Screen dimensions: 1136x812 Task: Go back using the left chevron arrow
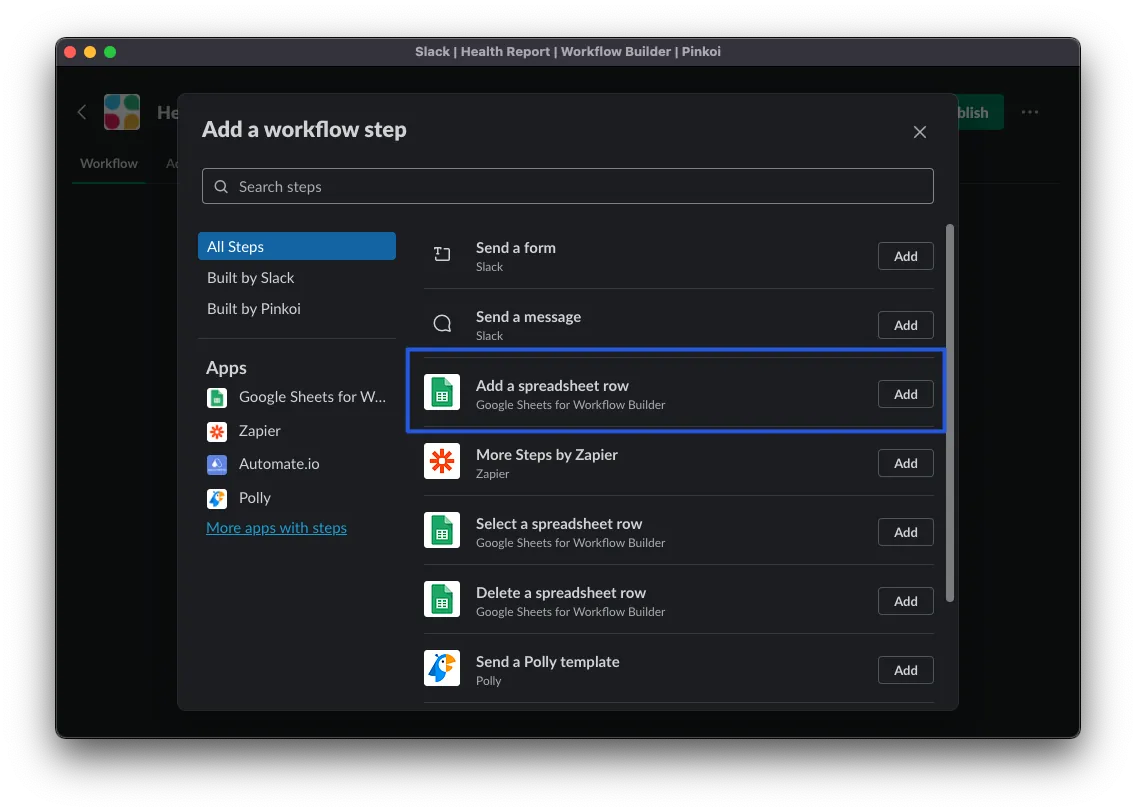82,112
